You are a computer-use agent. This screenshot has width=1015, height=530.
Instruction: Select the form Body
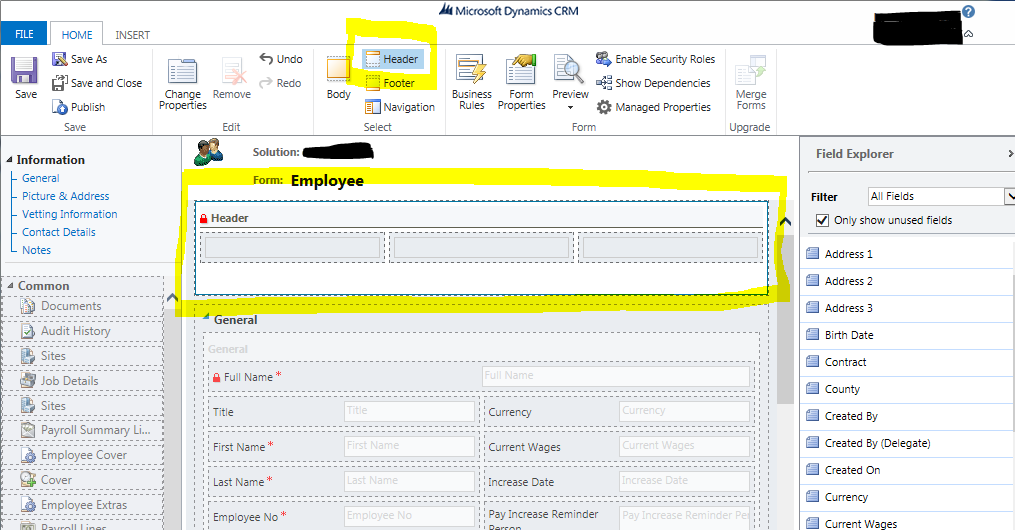pyautogui.click(x=339, y=78)
